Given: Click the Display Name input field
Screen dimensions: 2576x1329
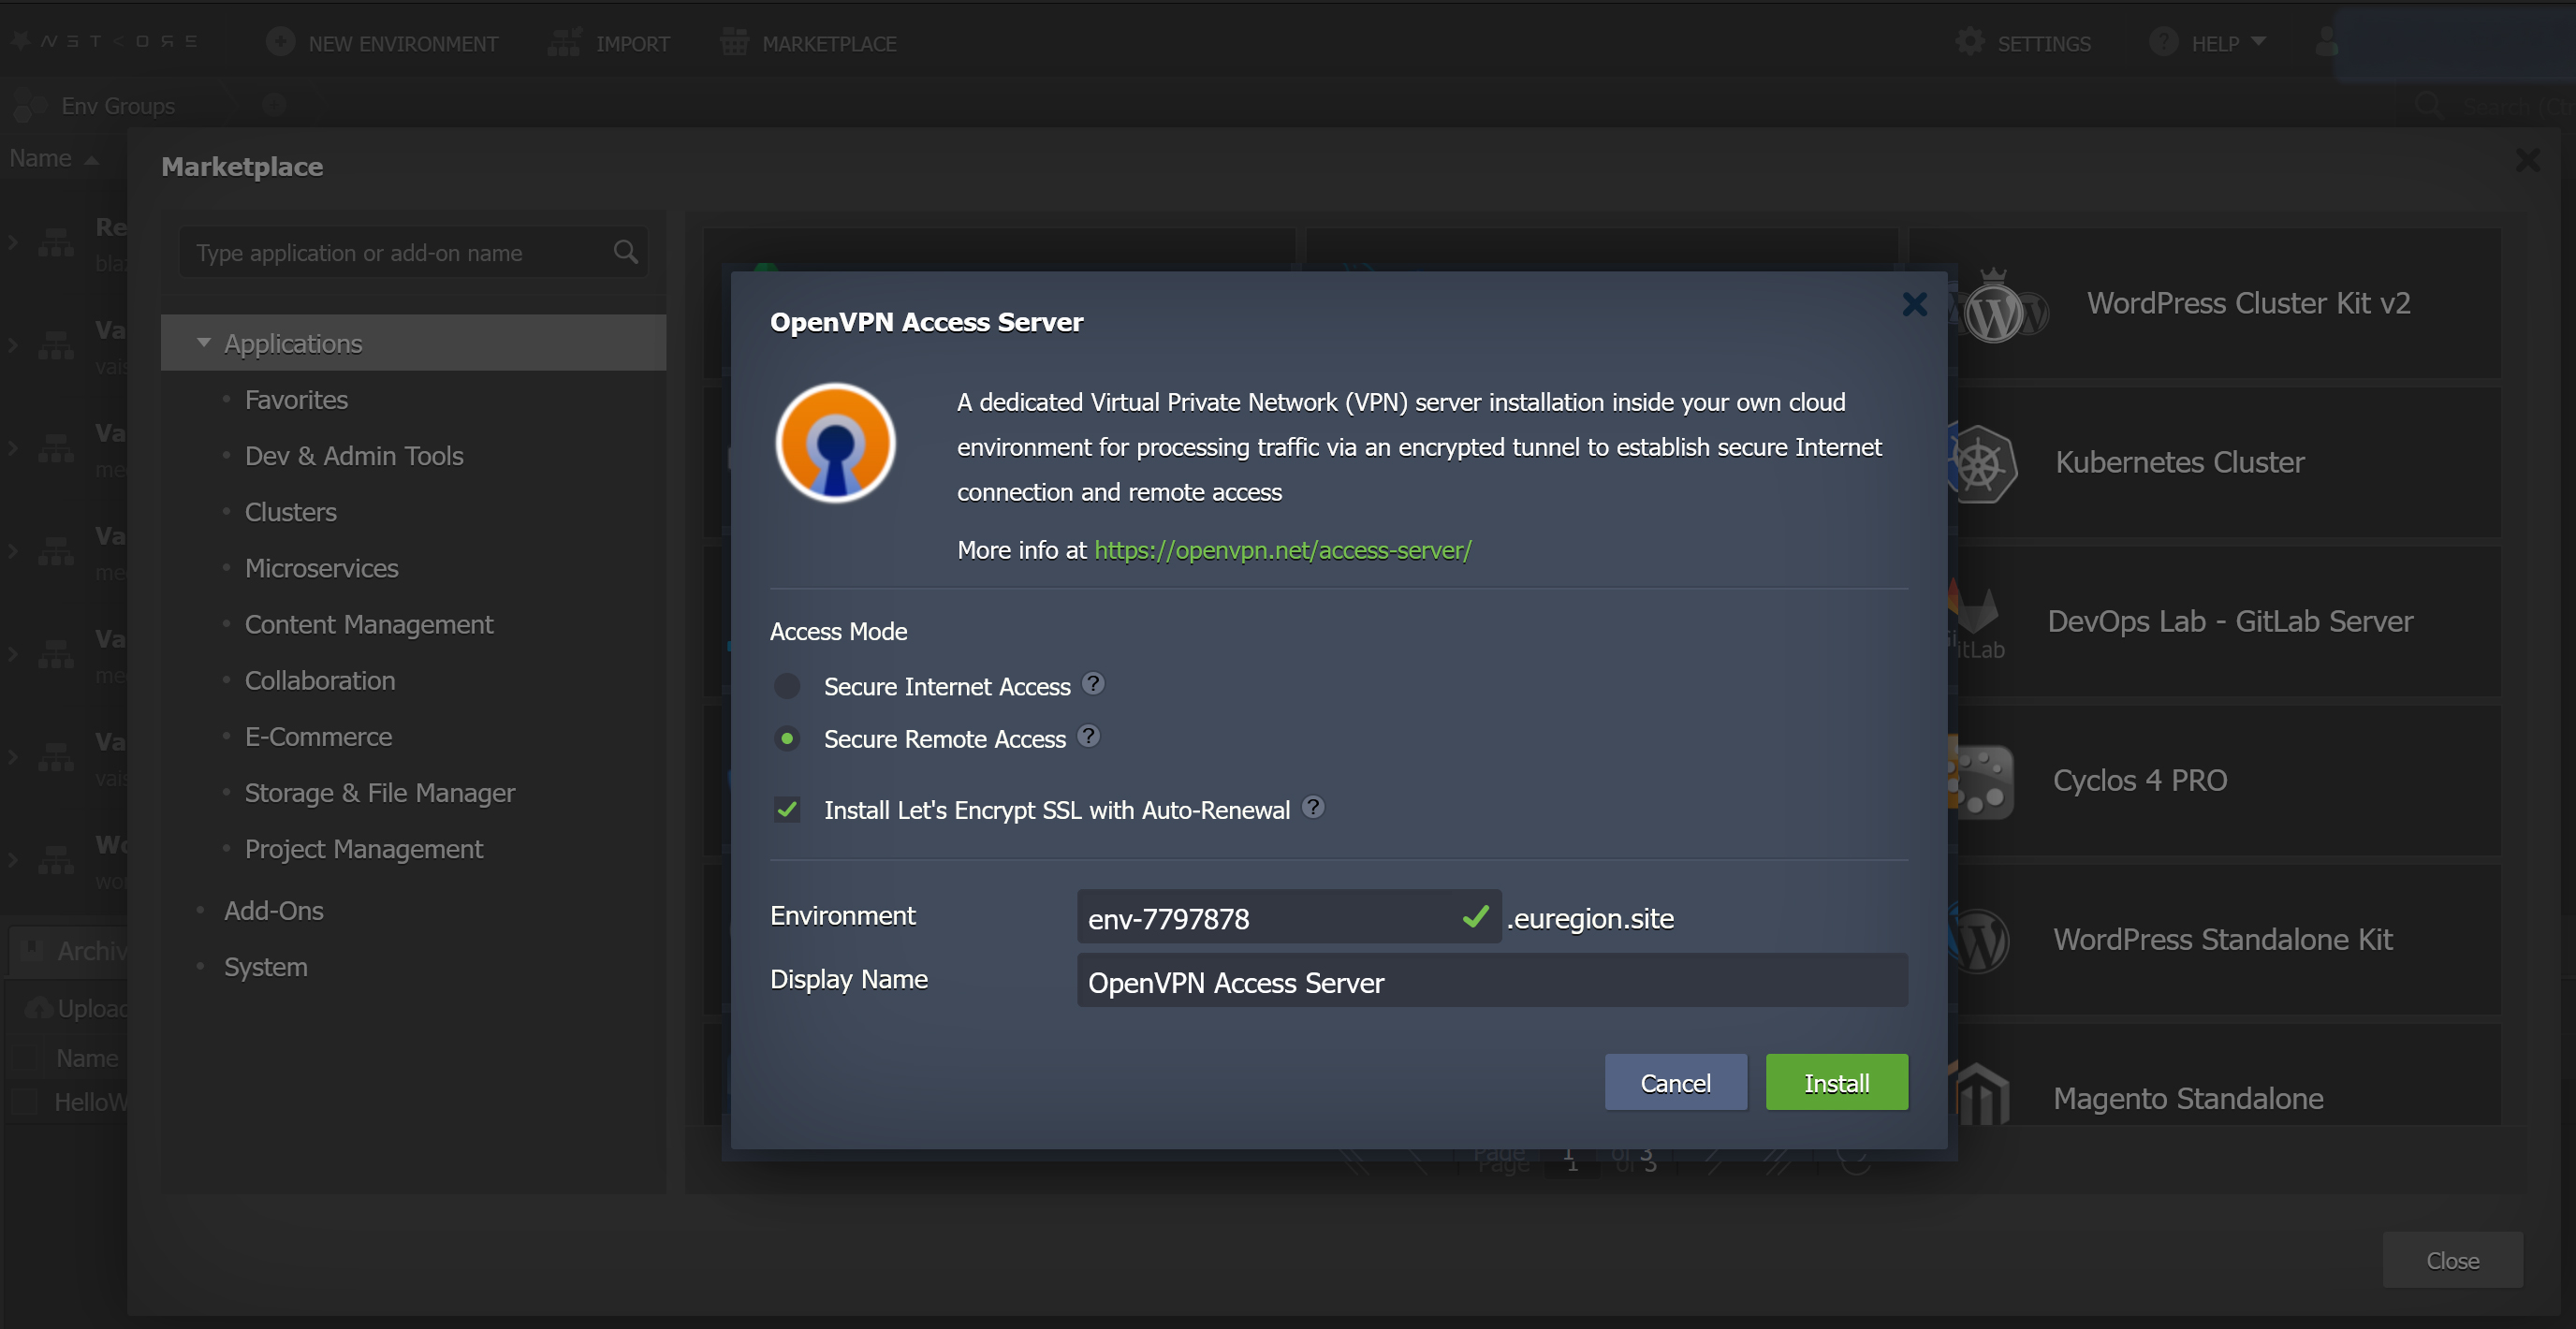Looking at the screenshot, I should point(1492,981).
